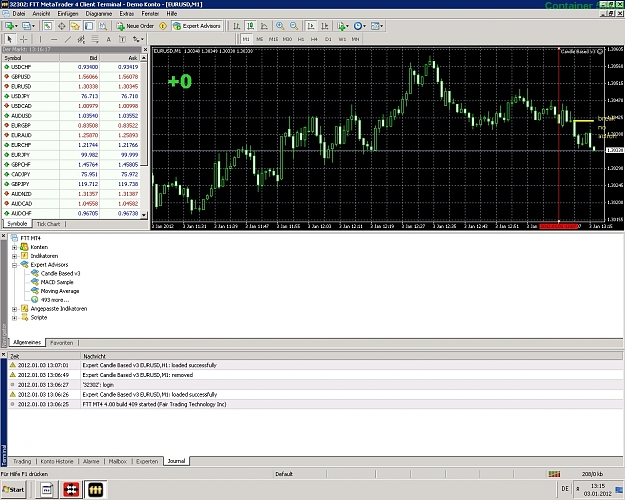Expand the Konten tree node

[x=14, y=247]
